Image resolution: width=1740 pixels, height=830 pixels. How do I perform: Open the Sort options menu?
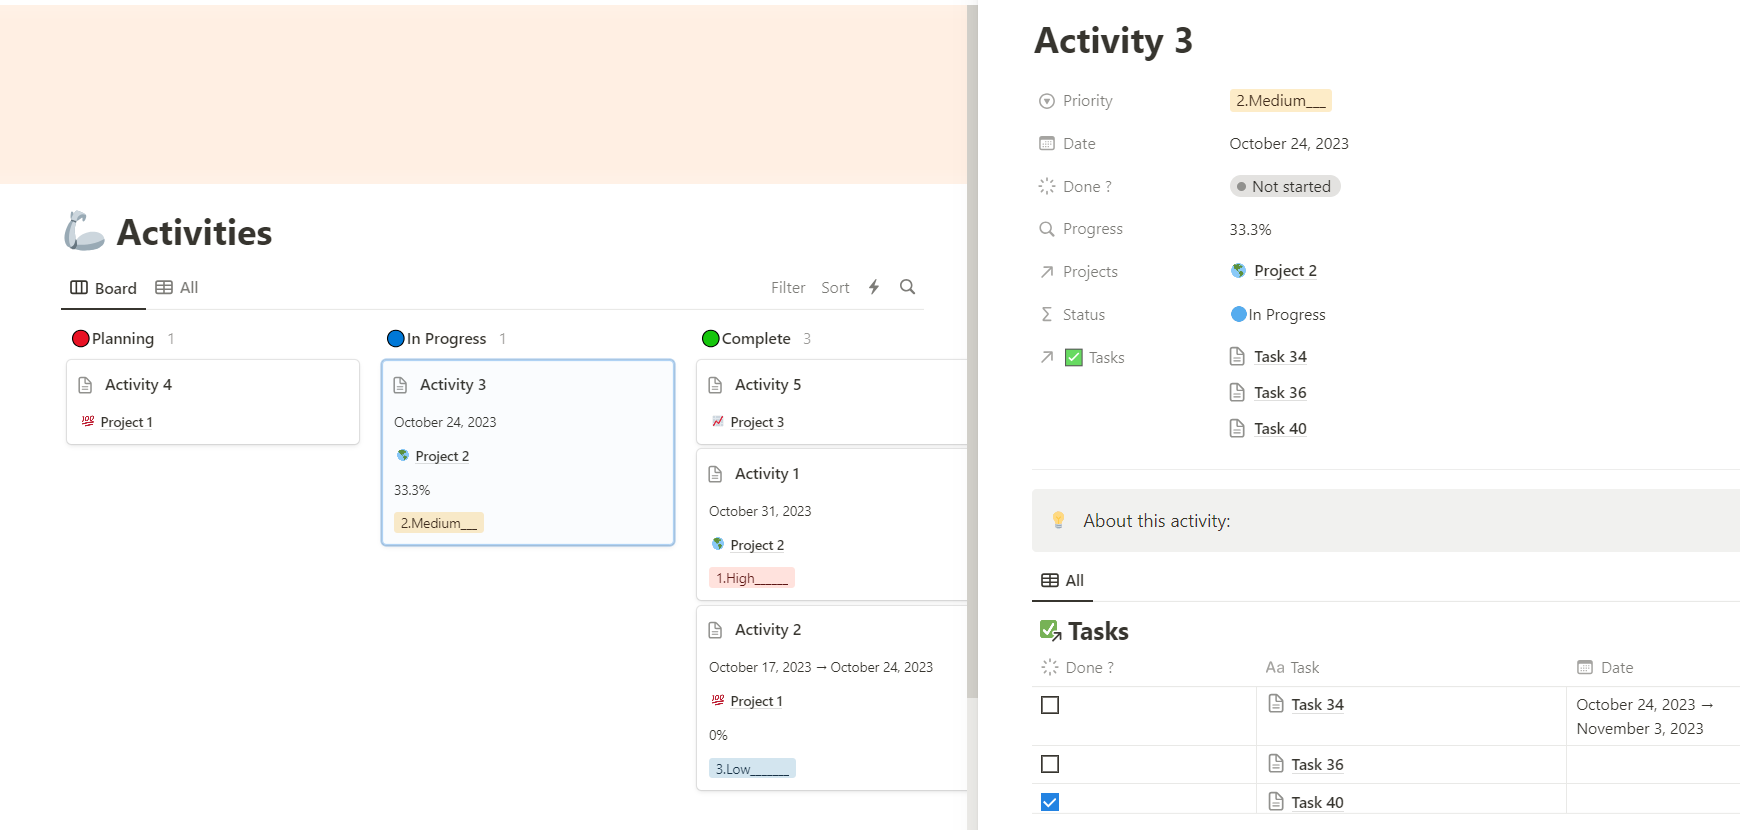pyautogui.click(x=835, y=288)
